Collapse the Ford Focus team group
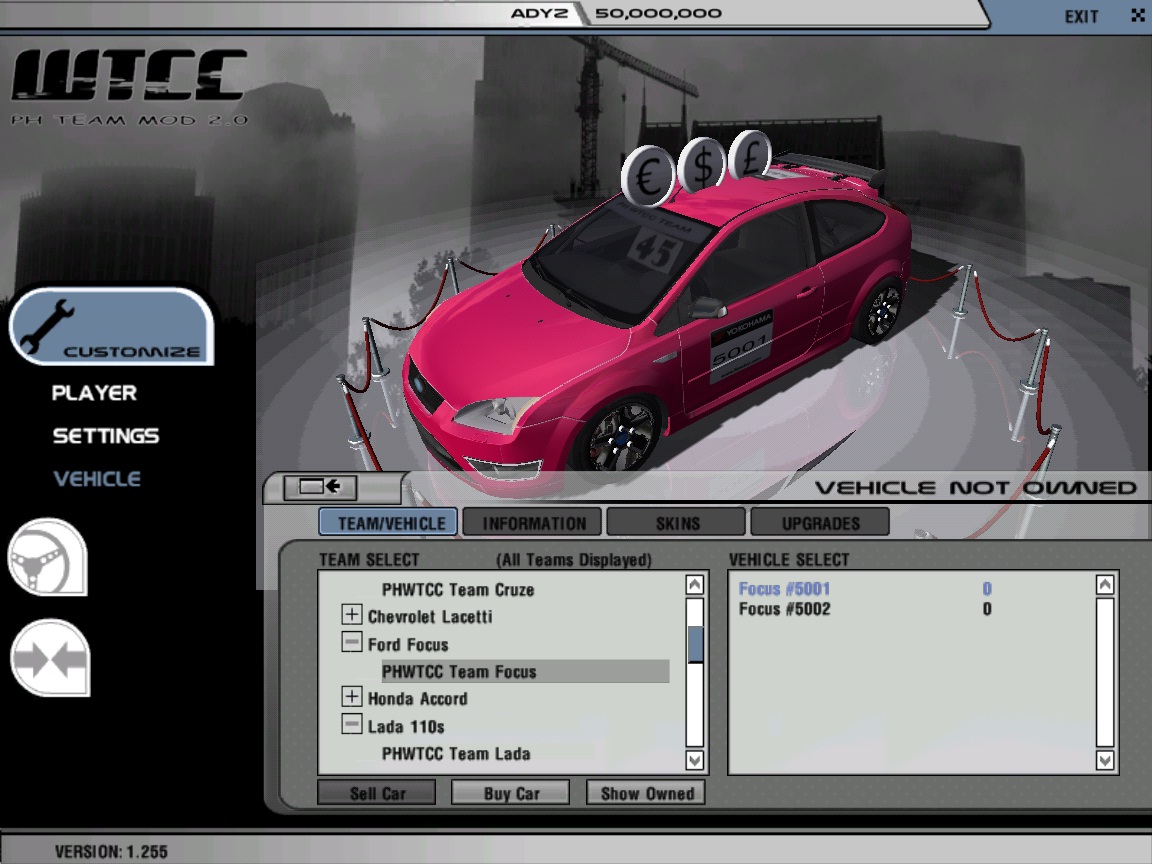1152x864 pixels. 352,642
